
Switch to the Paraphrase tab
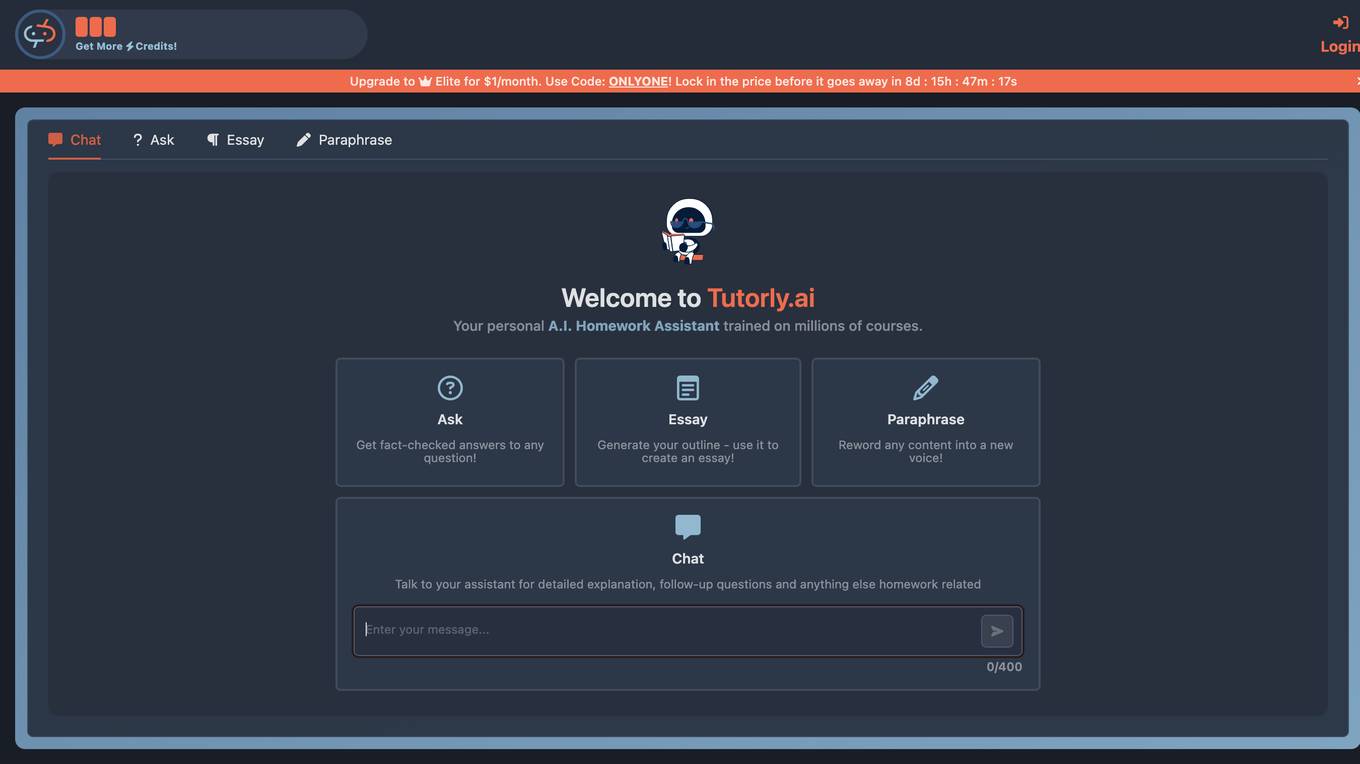click(x=344, y=140)
